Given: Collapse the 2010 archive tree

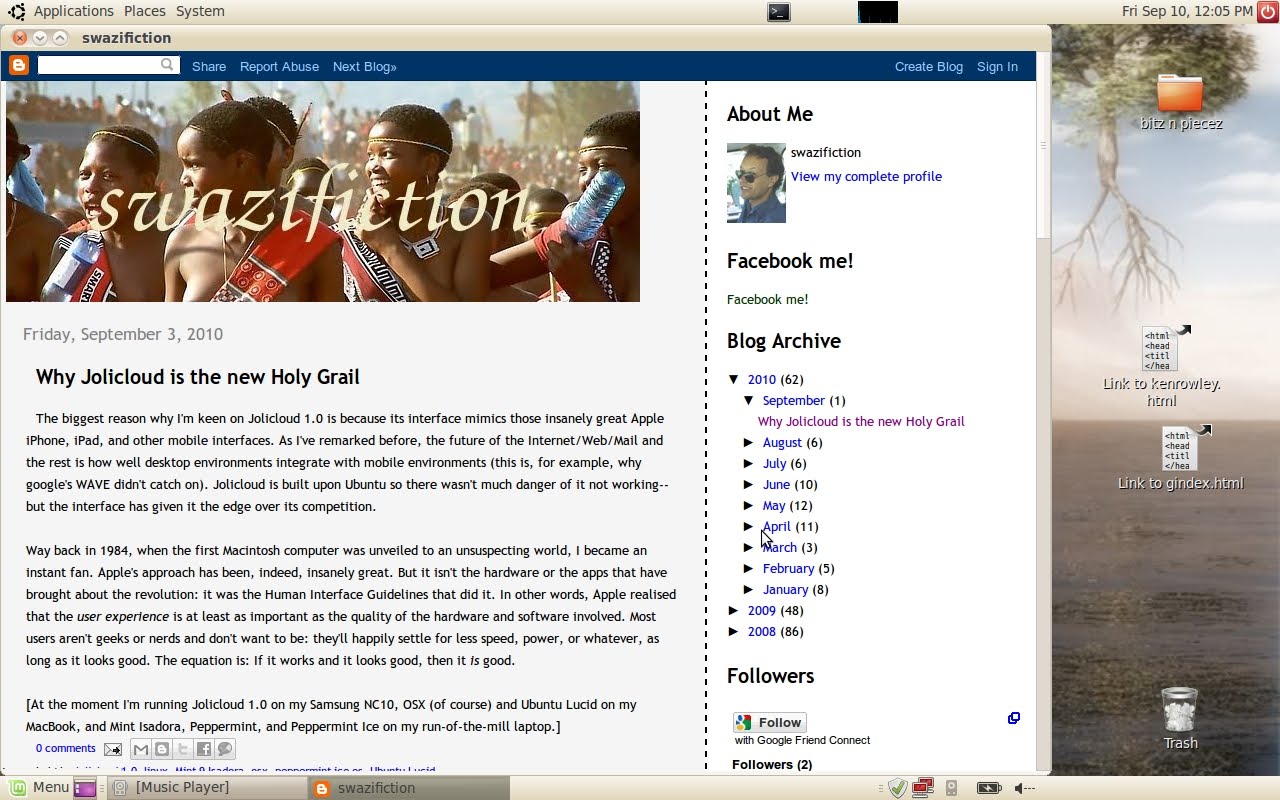Looking at the screenshot, I should [734, 379].
